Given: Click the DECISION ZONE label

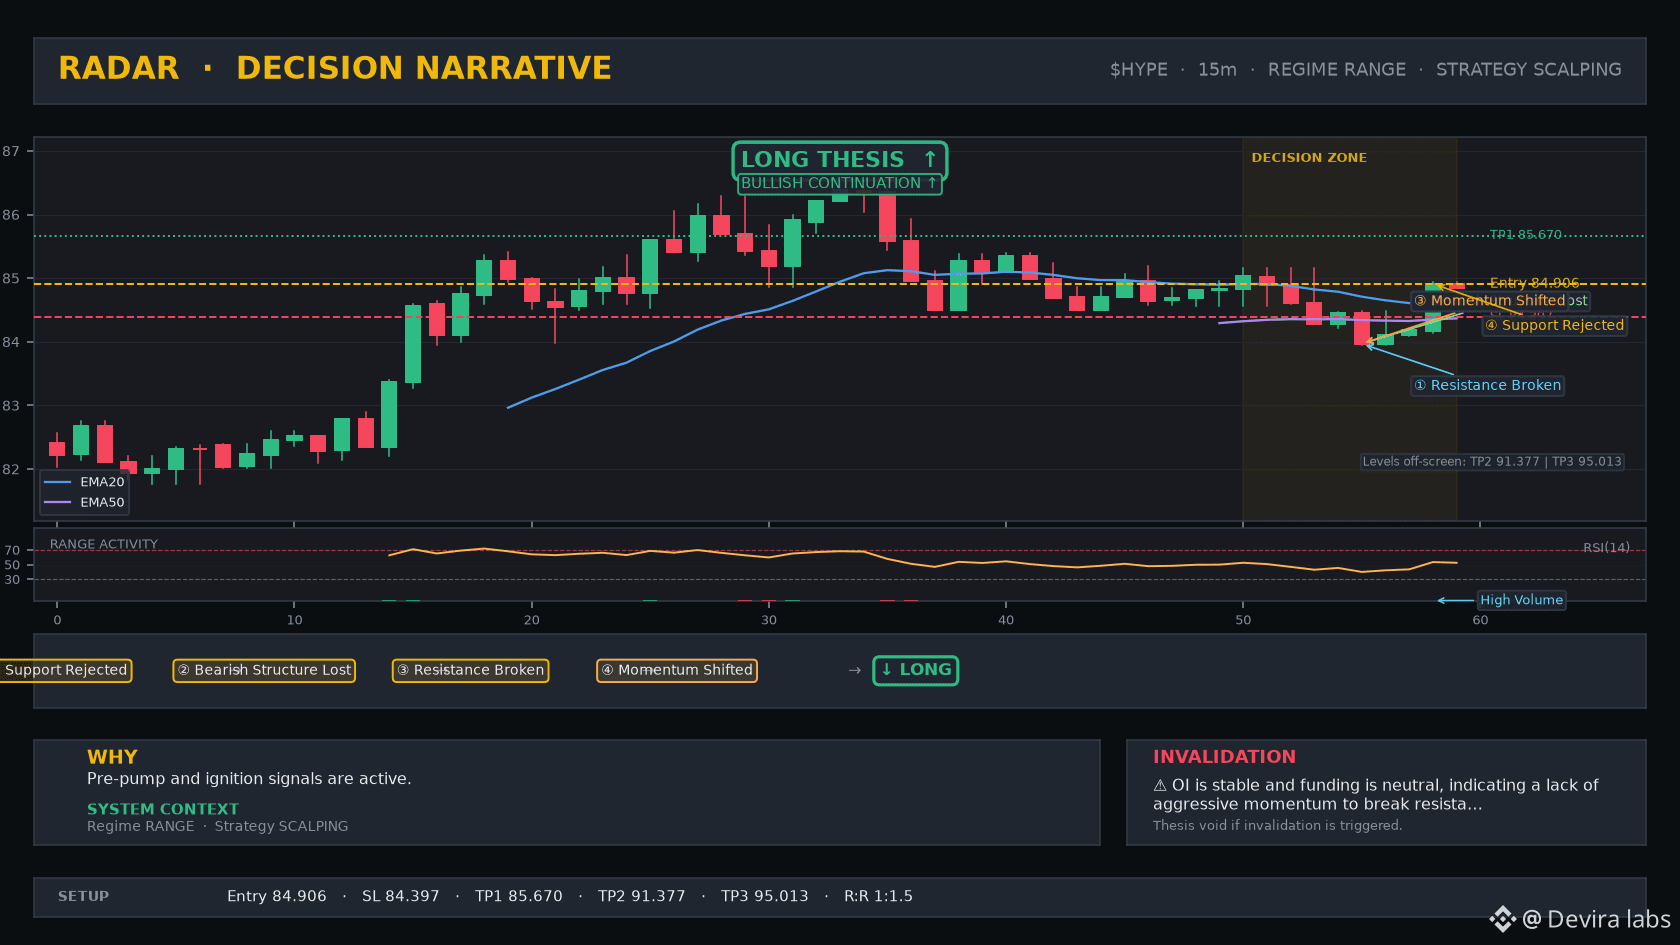Looking at the screenshot, I should pyautogui.click(x=1309, y=157).
